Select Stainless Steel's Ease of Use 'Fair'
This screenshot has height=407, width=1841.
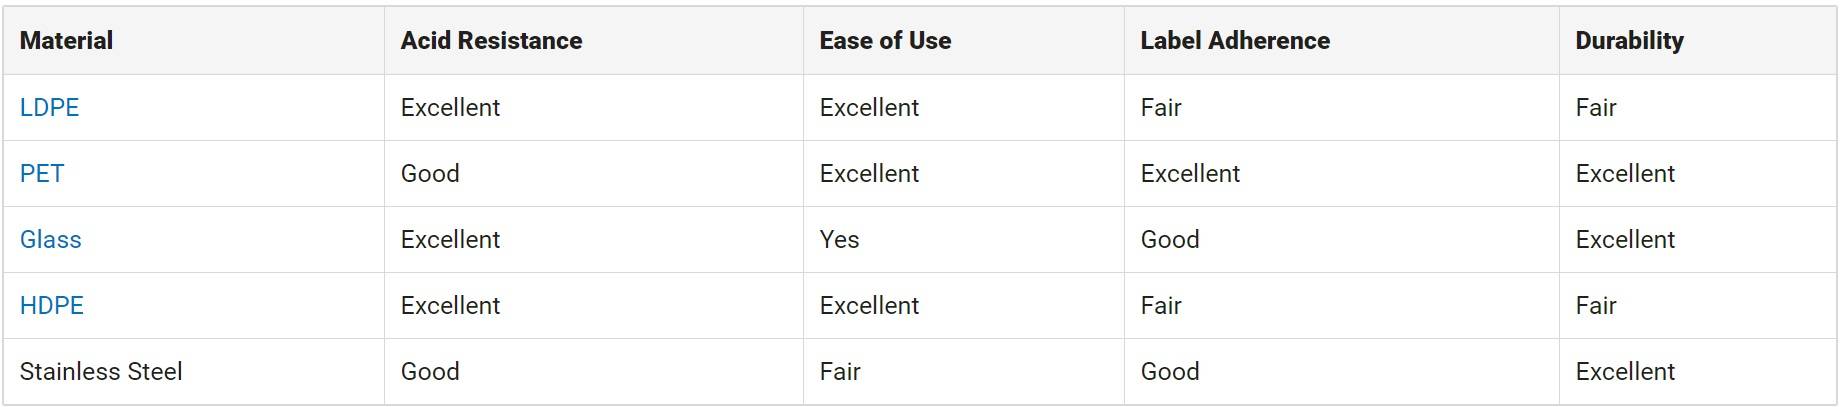[840, 371]
